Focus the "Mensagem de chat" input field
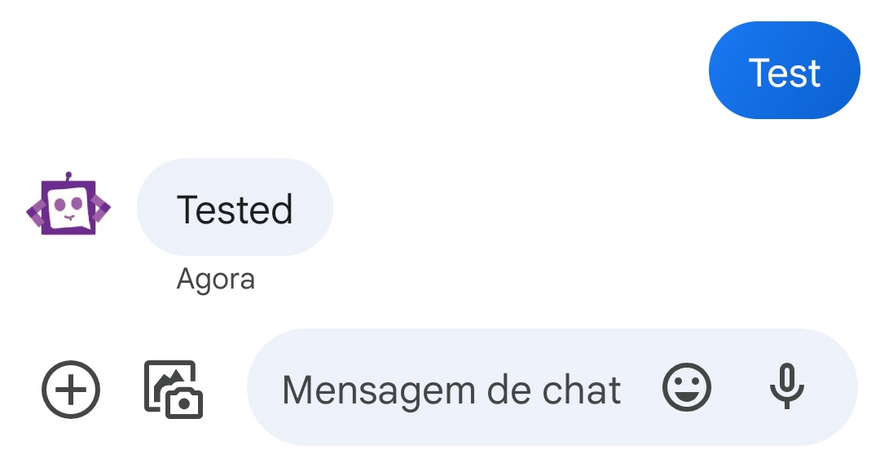The image size is (880, 468). [452, 388]
